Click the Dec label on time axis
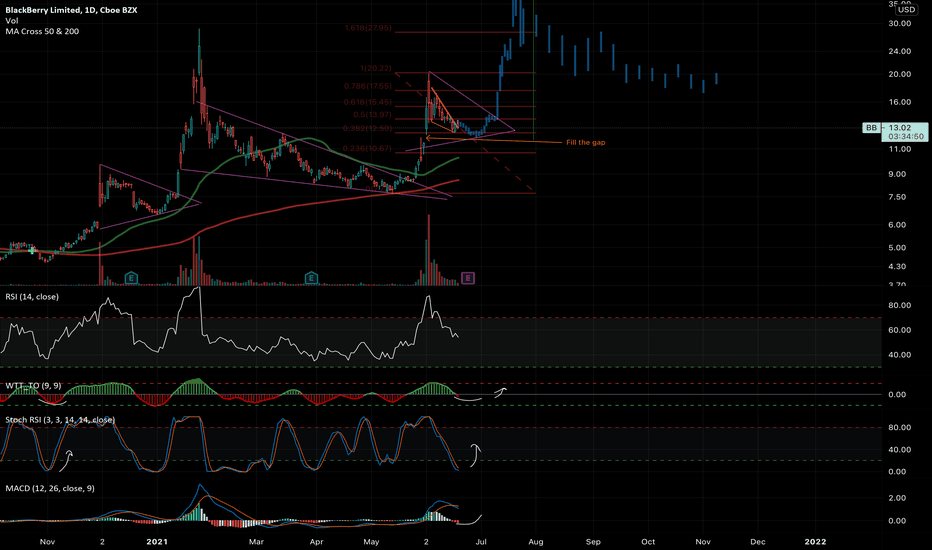This screenshot has width=932, height=550. pos(758,542)
